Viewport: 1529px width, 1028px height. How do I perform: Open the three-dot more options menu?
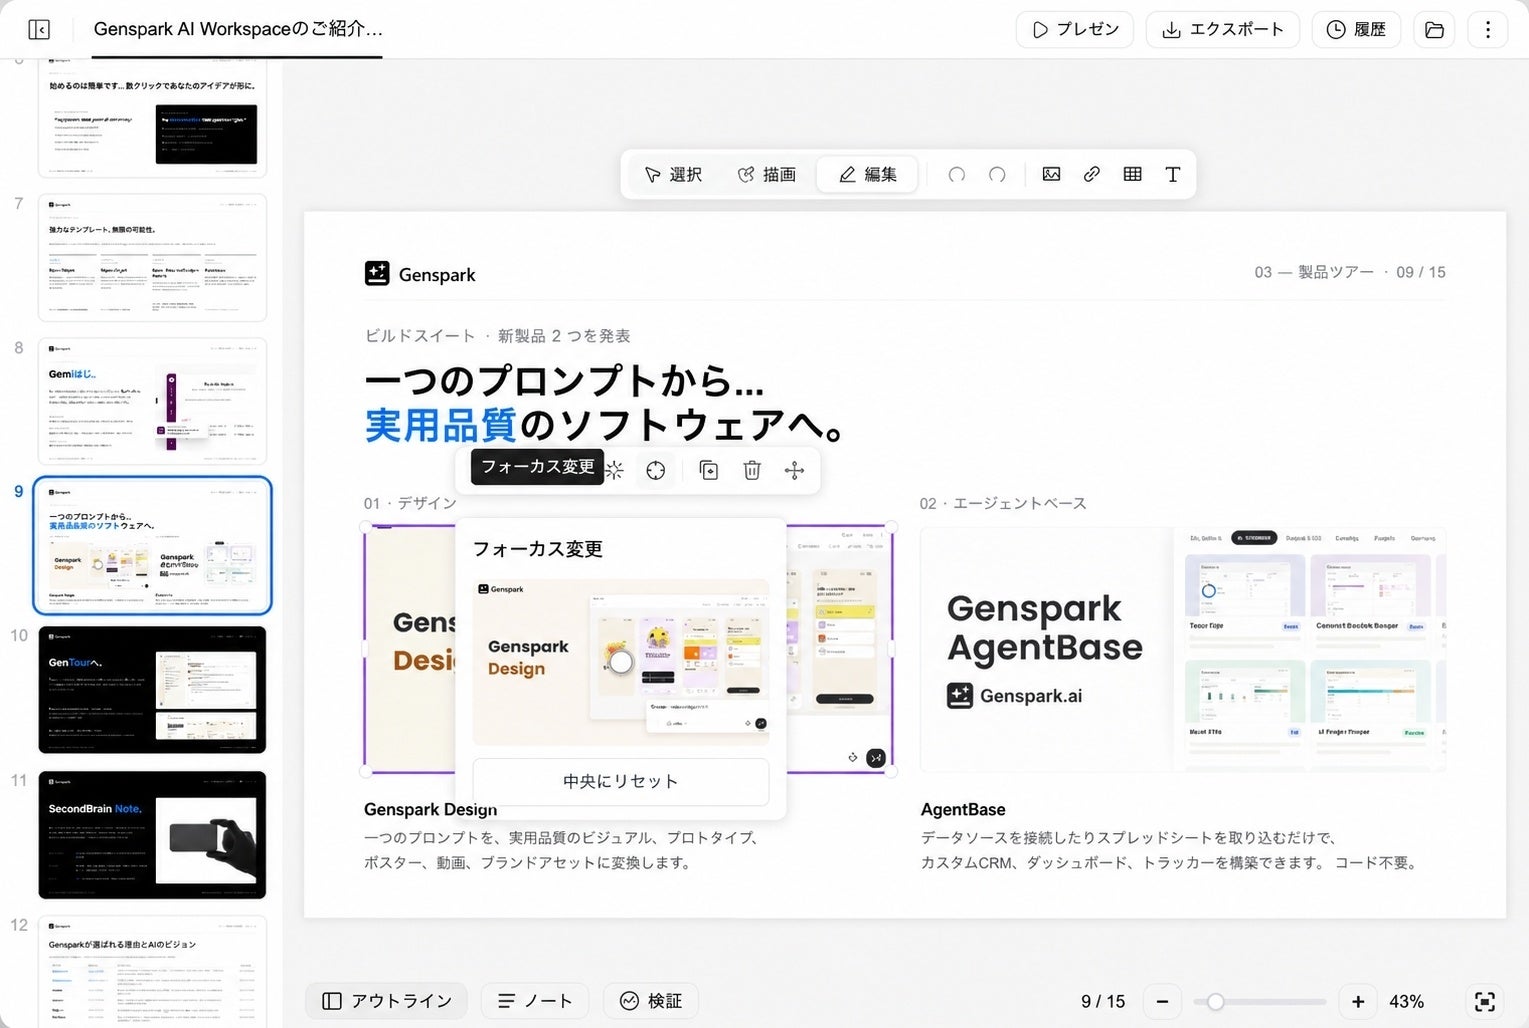click(1488, 29)
